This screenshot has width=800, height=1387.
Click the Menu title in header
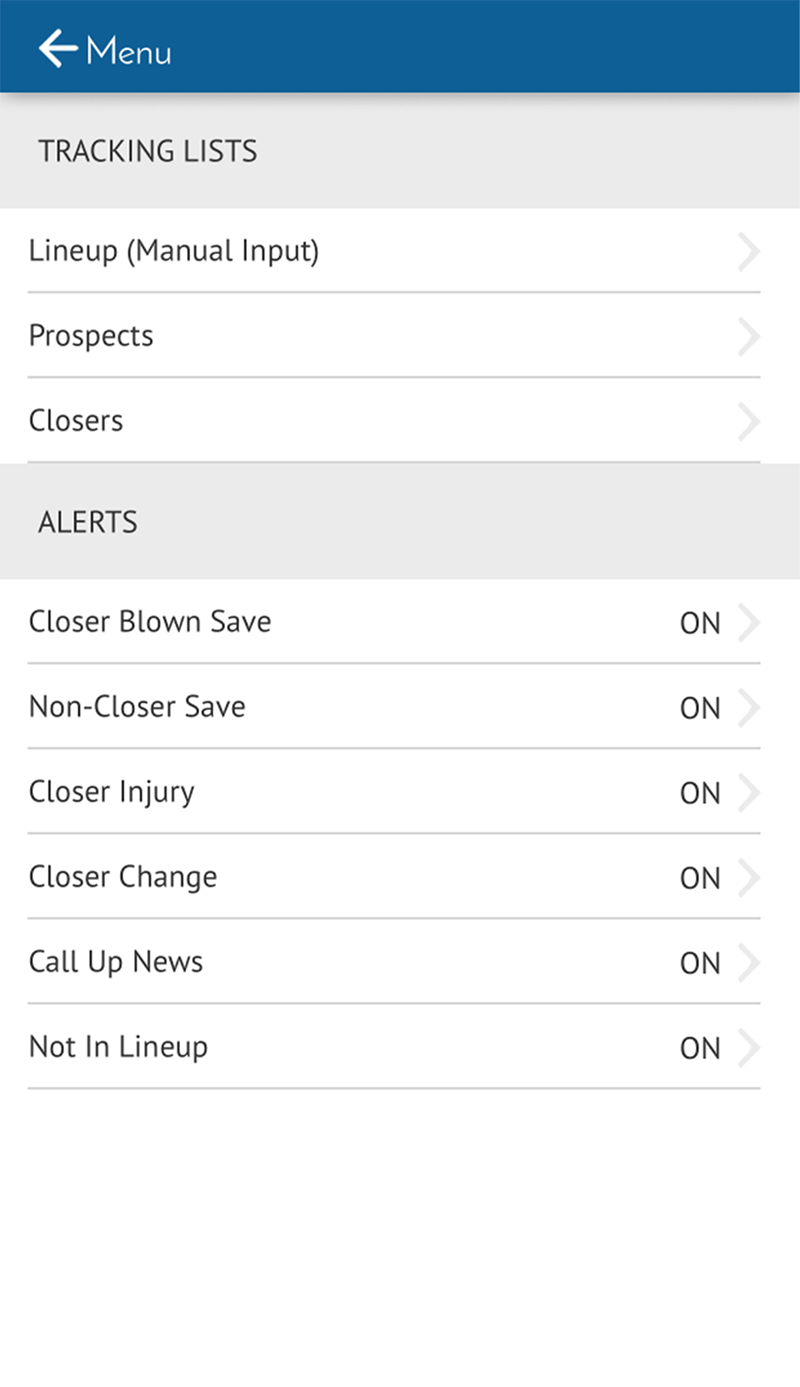tap(129, 50)
